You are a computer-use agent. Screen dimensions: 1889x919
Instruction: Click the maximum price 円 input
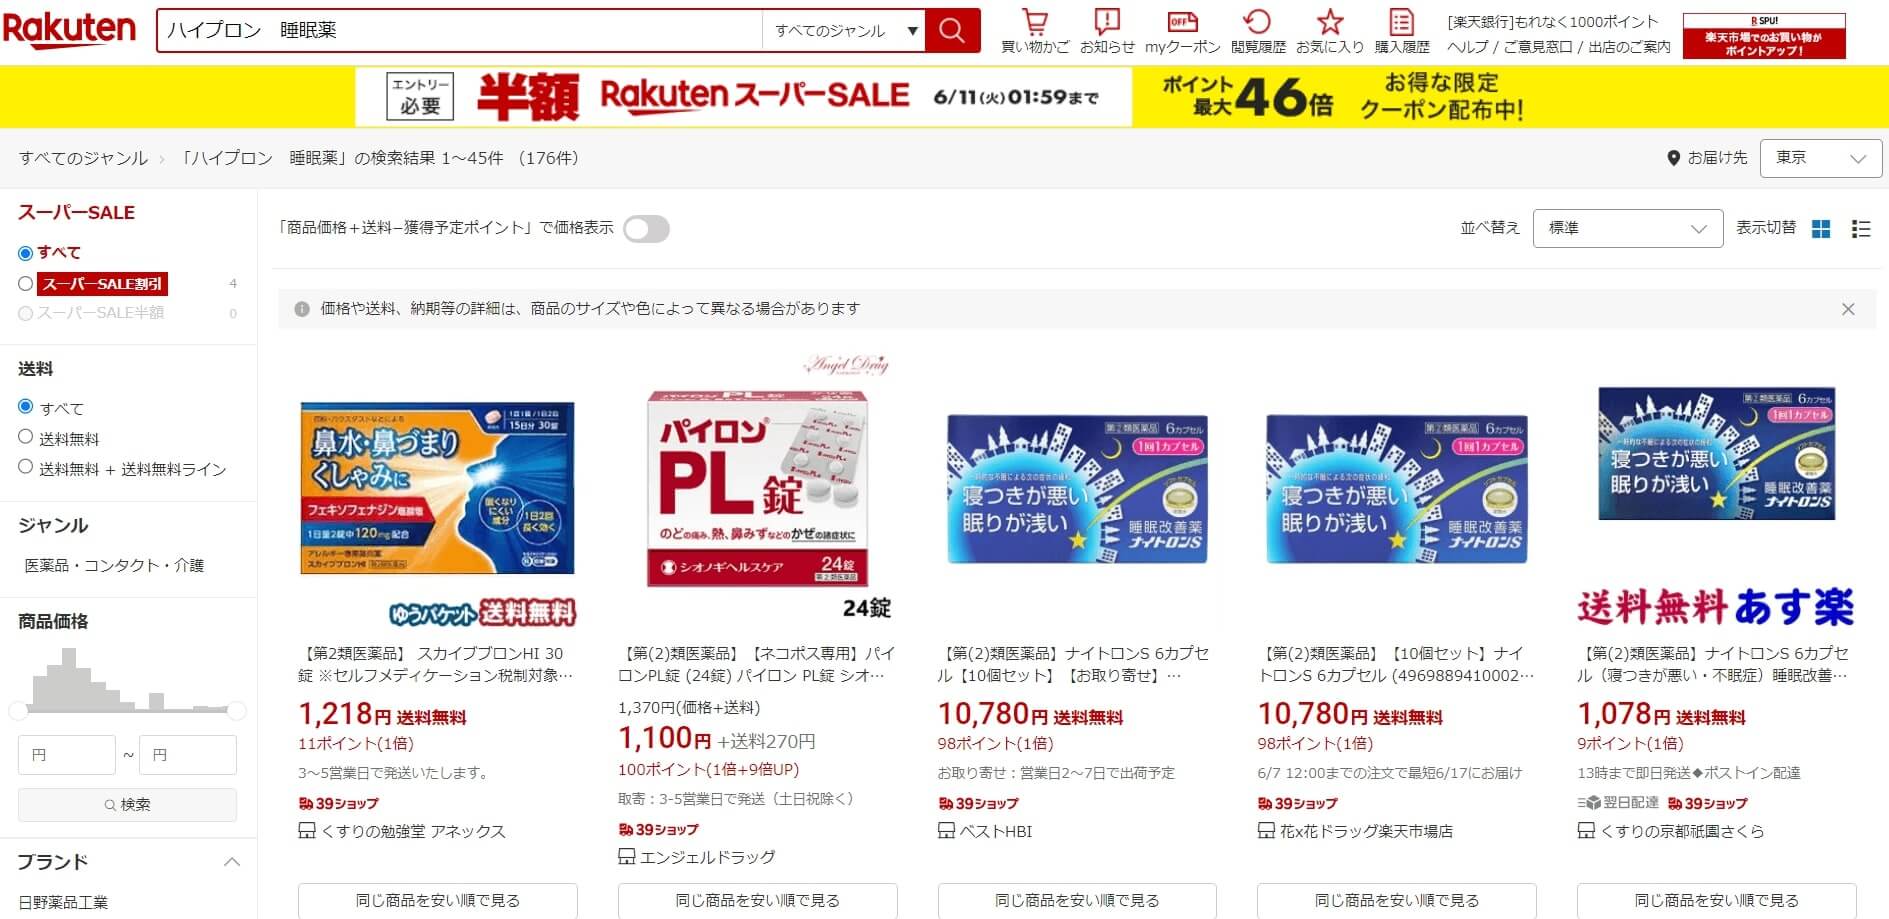click(x=188, y=755)
